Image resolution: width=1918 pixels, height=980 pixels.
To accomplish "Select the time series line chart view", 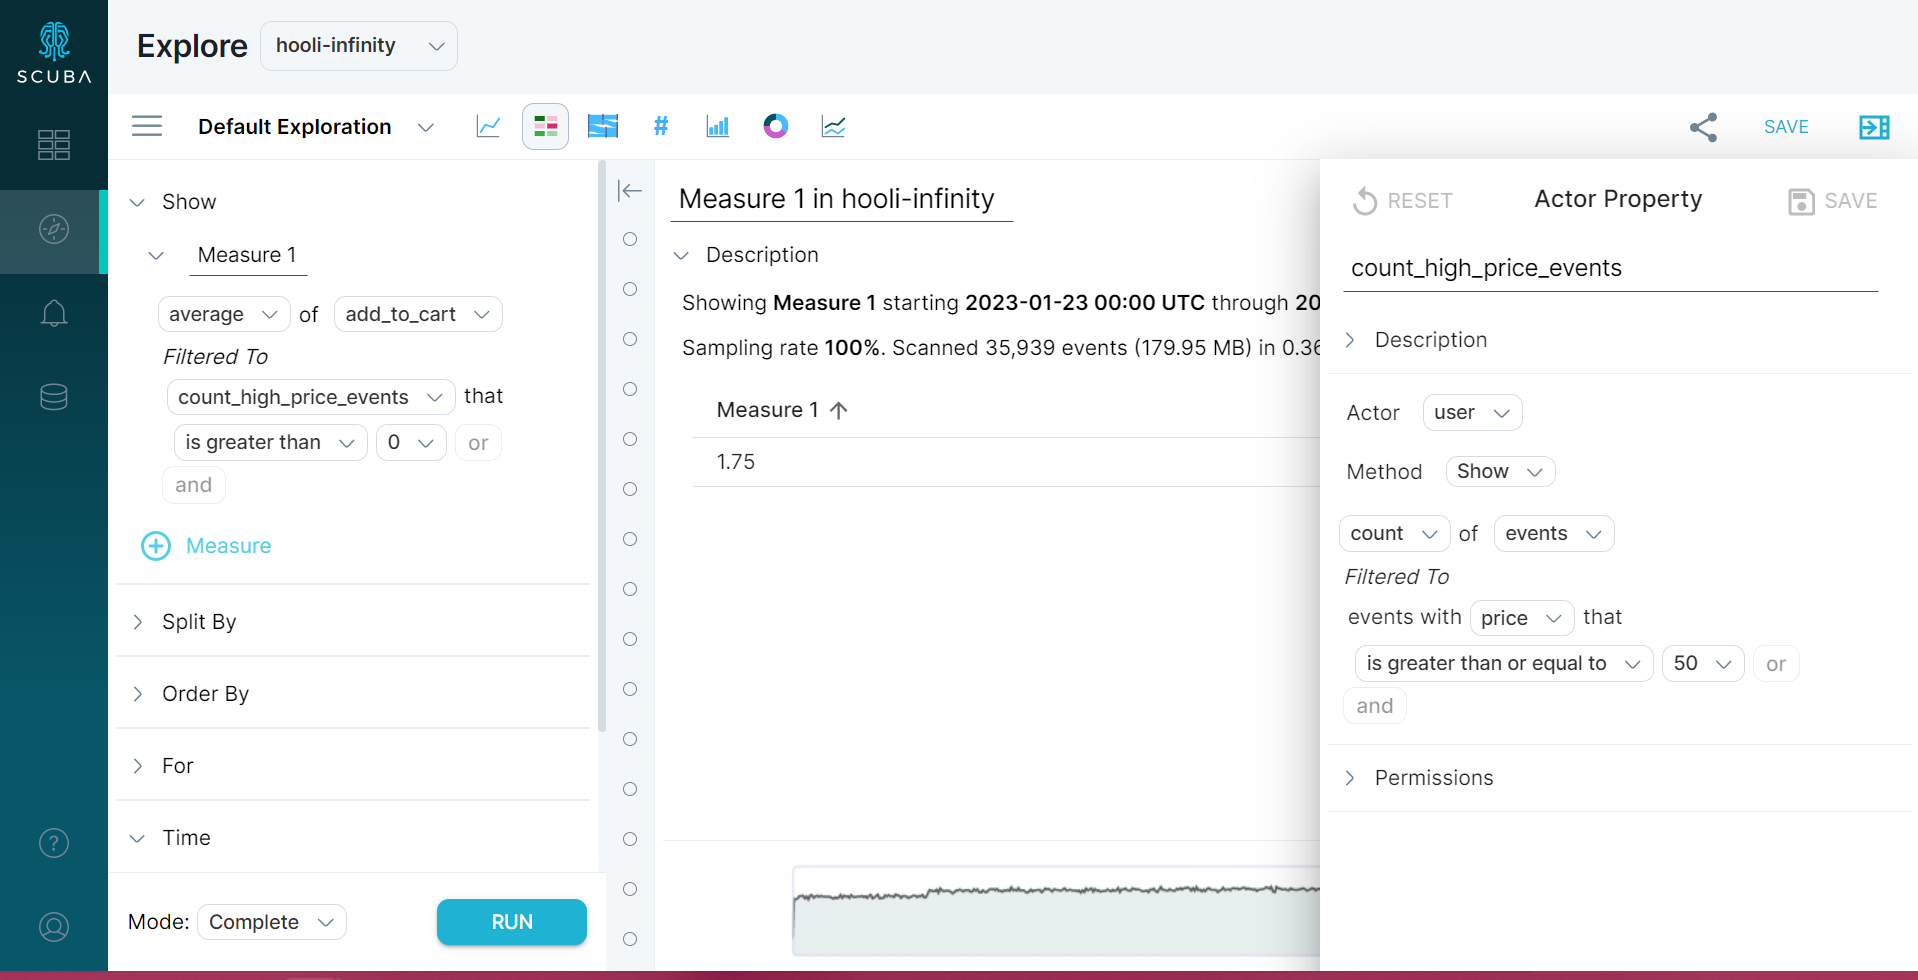I will (488, 126).
